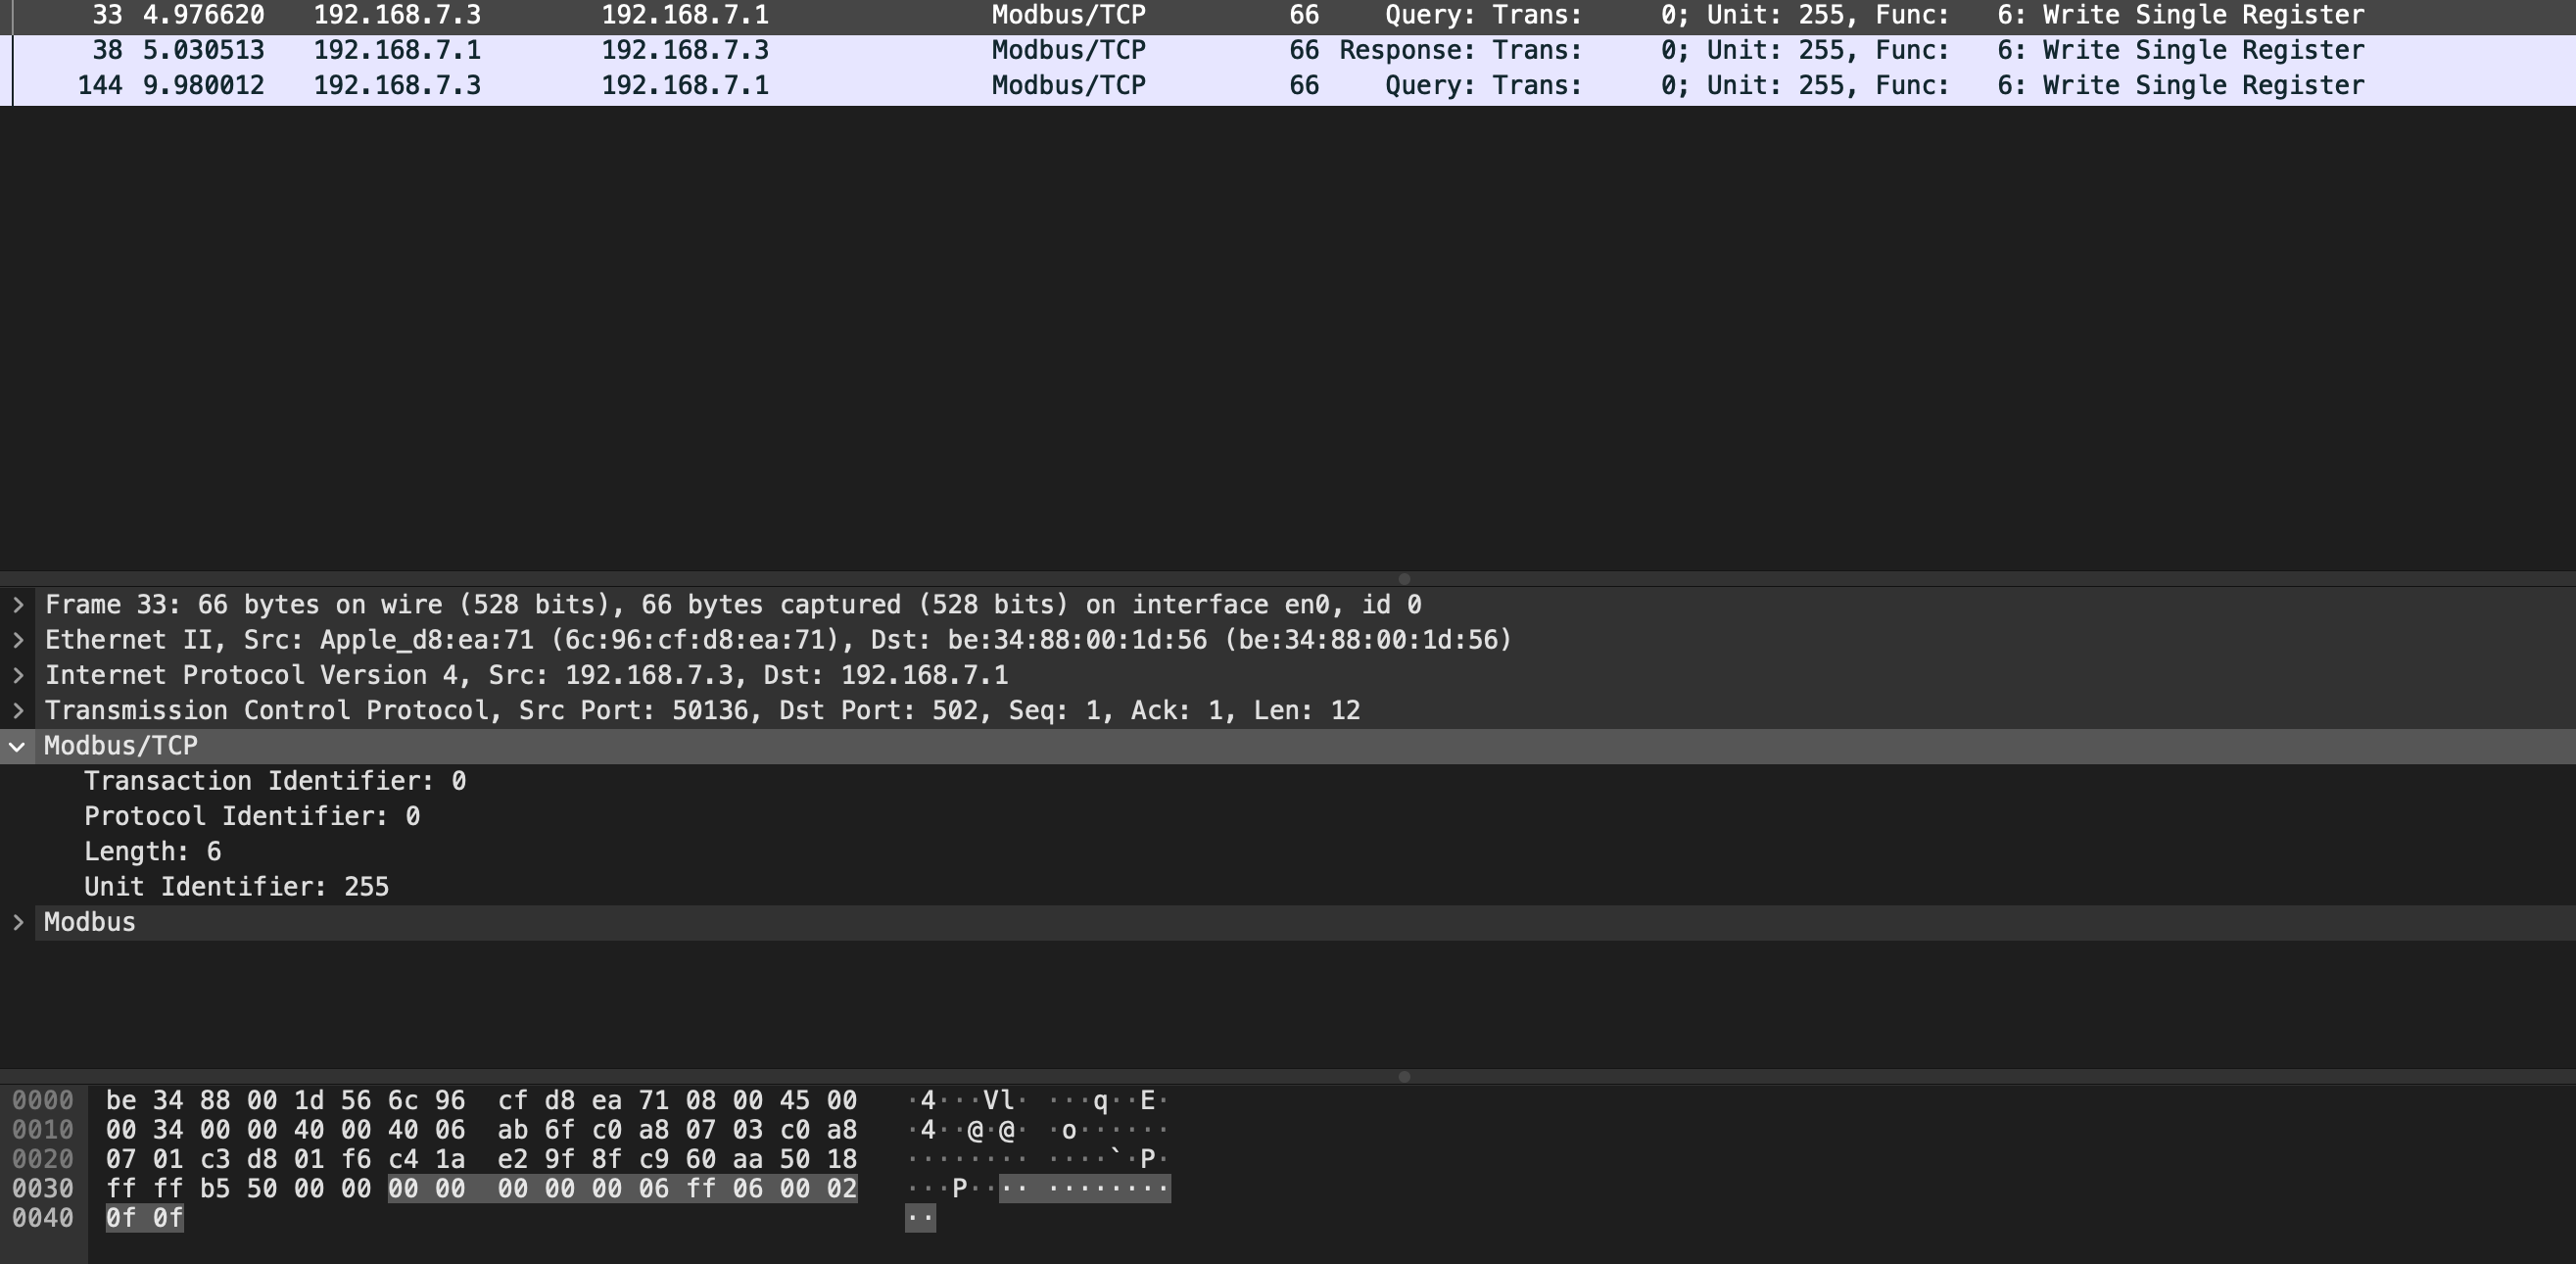Click the highlighted 0f 0f hex bytes
This screenshot has height=1264, width=2576.
[145, 1218]
